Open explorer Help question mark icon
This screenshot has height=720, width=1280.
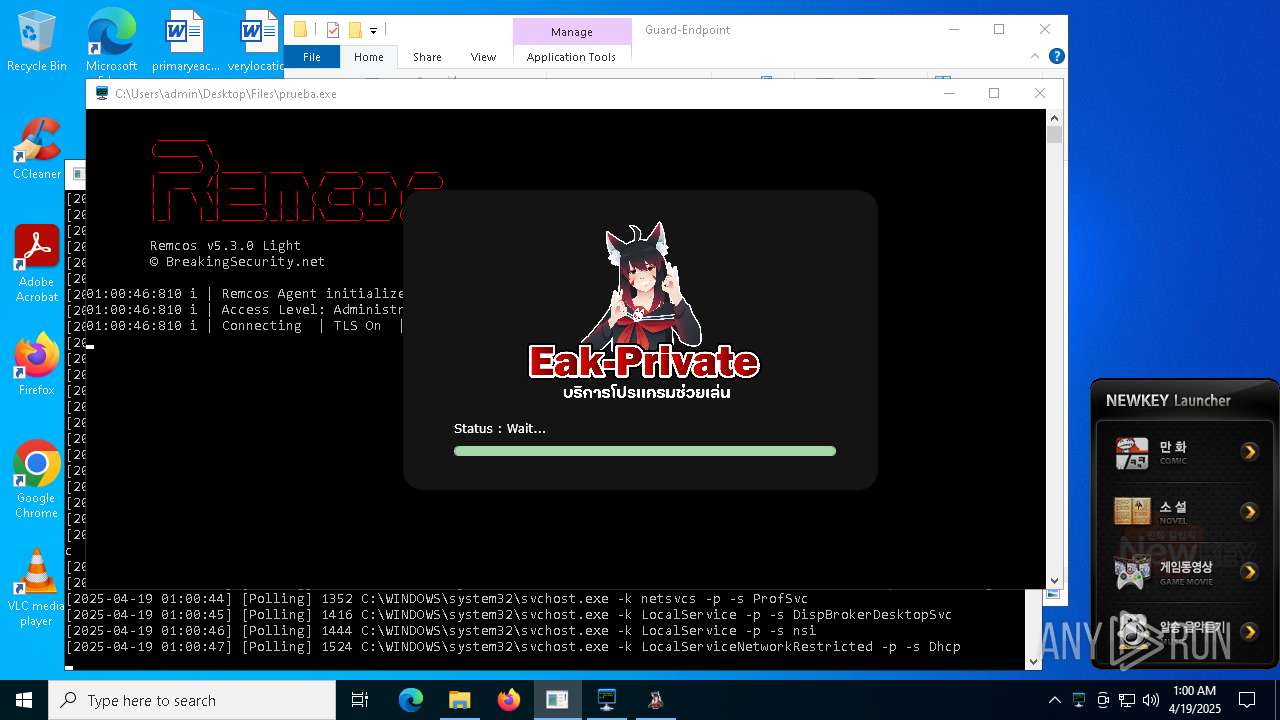[1056, 57]
